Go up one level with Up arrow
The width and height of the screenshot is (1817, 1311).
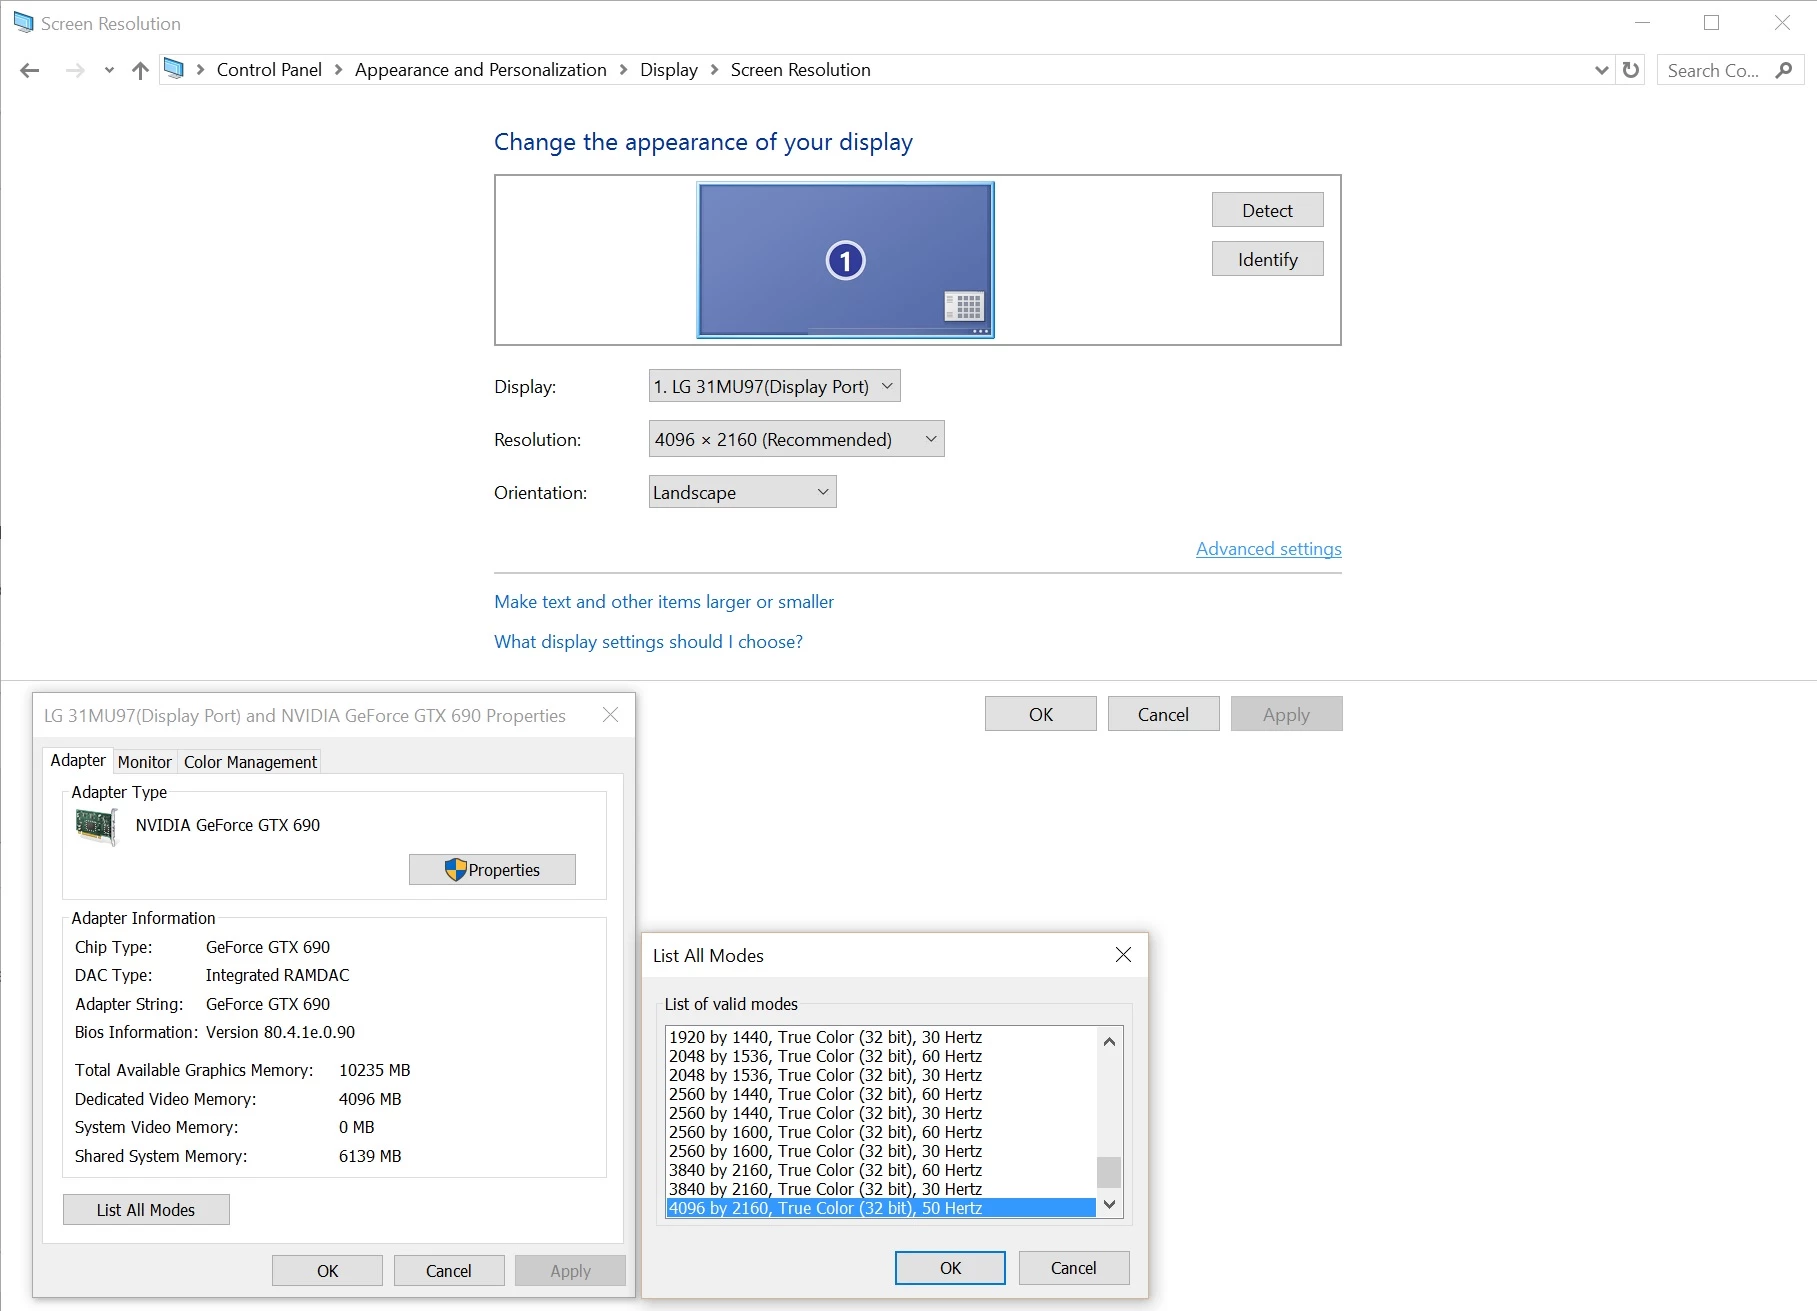click(140, 70)
